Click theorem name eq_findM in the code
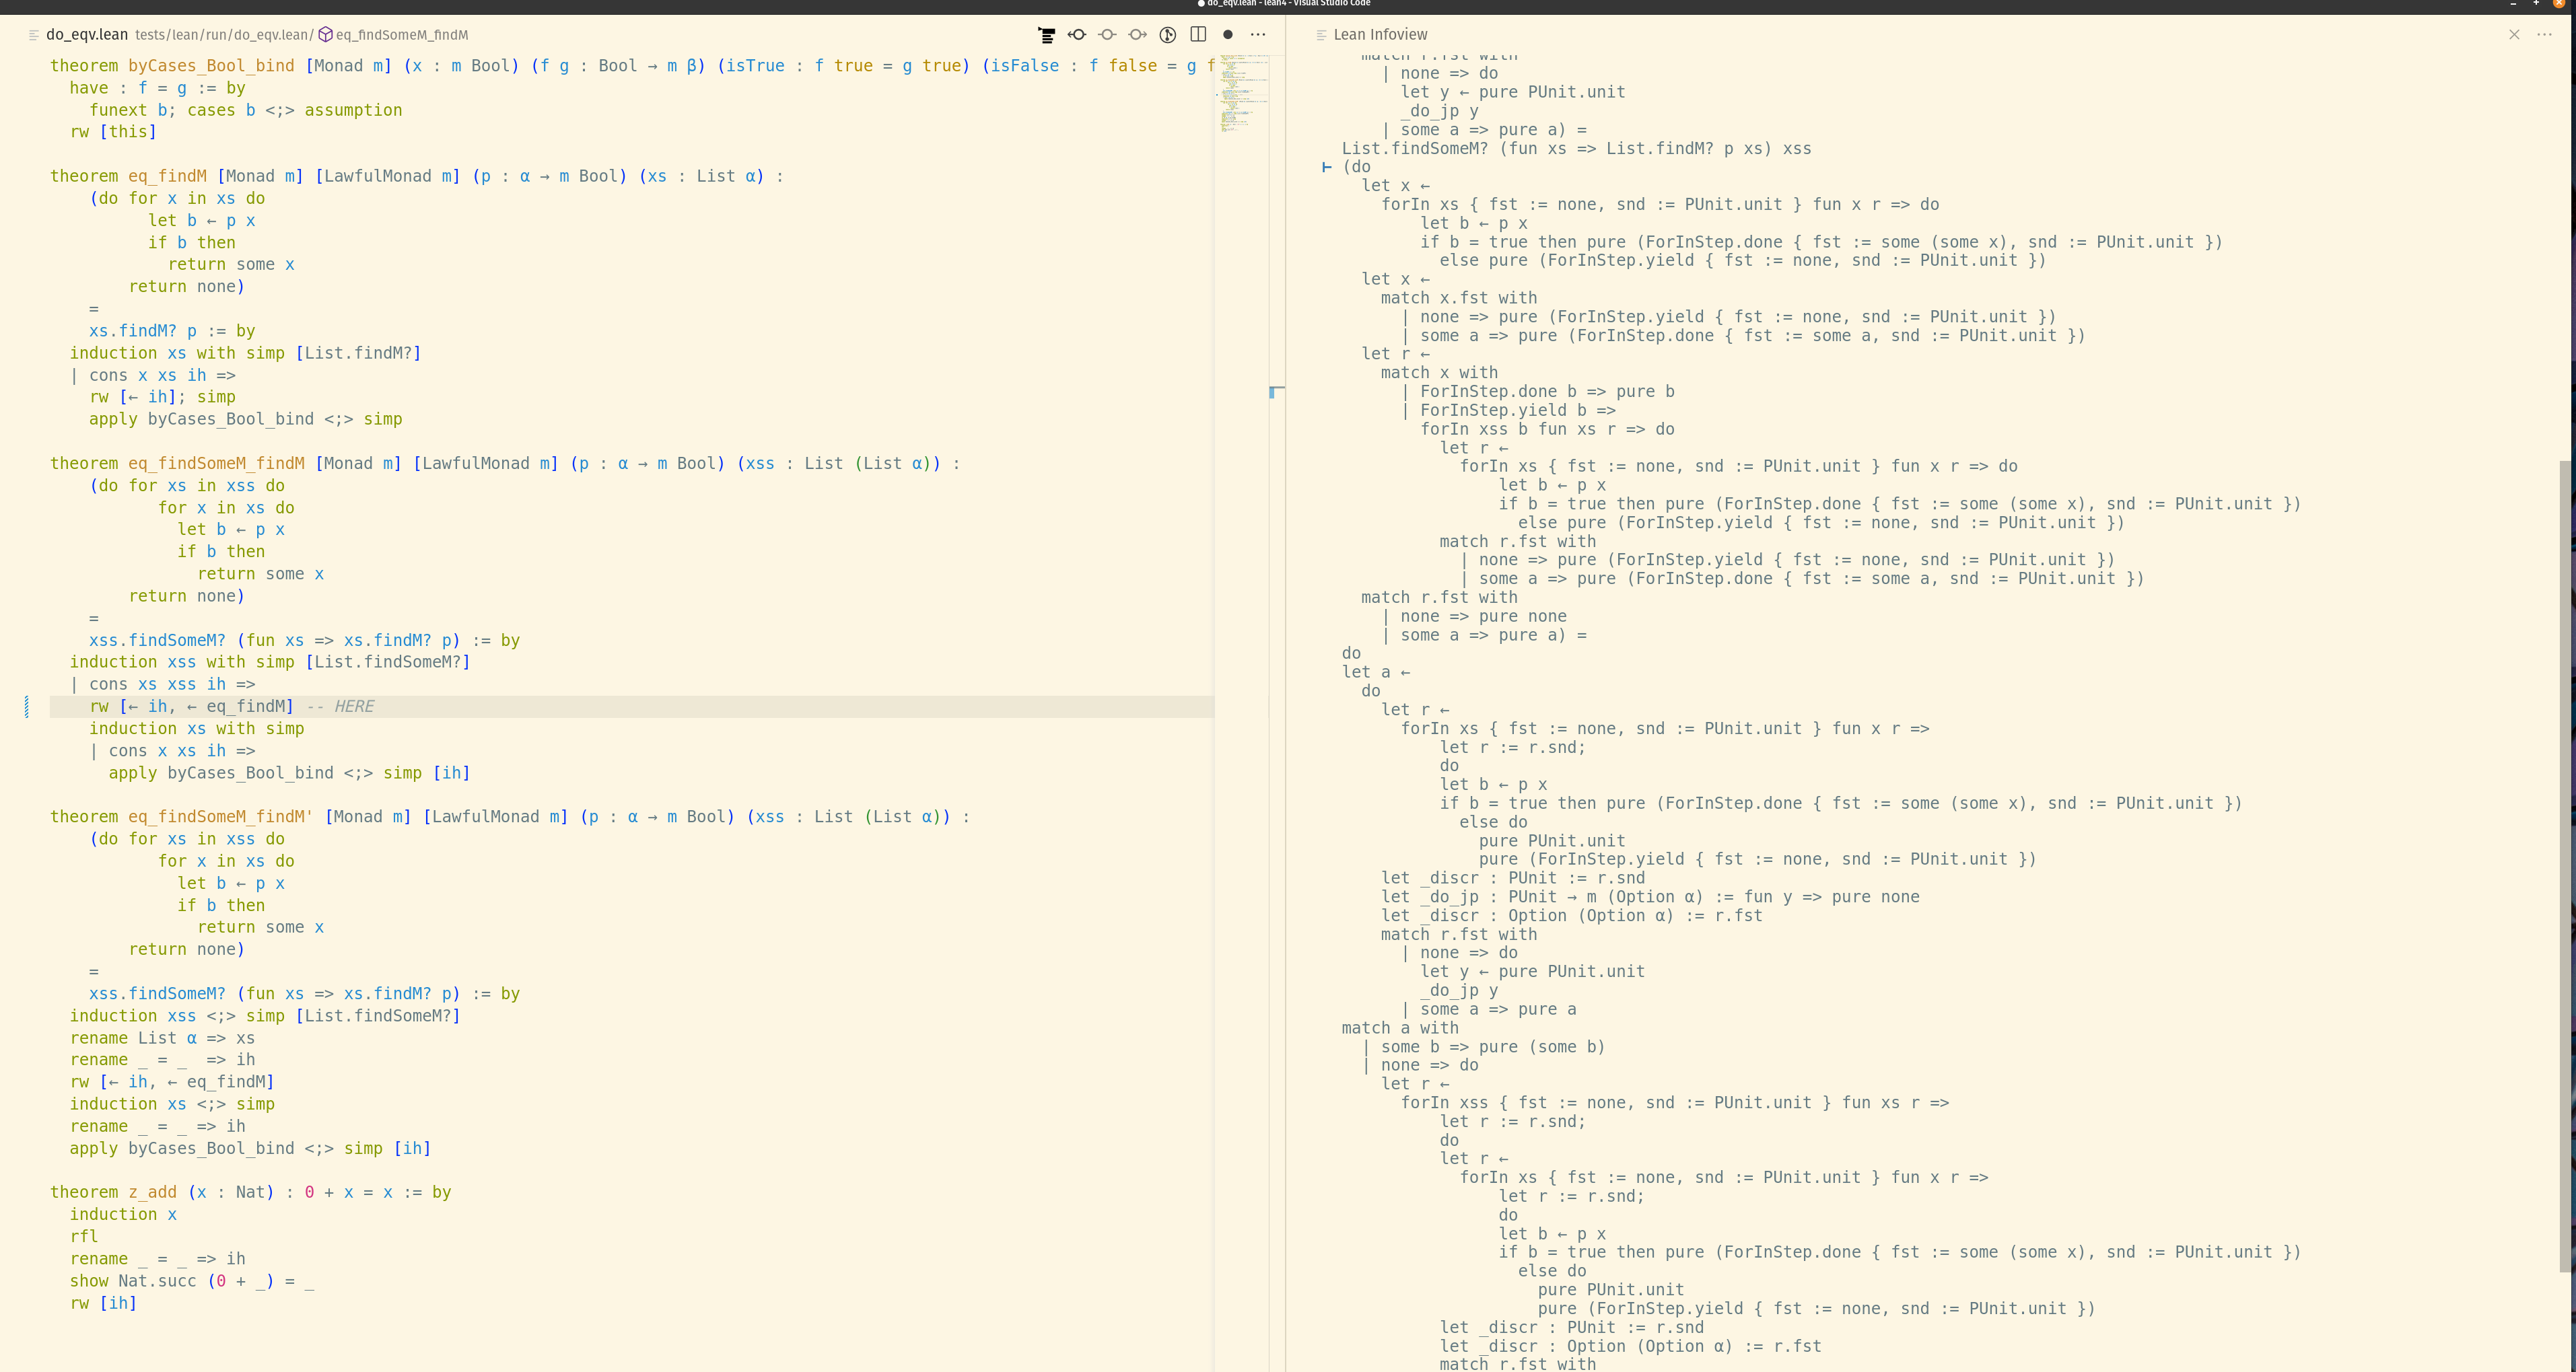 pyautogui.click(x=168, y=175)
